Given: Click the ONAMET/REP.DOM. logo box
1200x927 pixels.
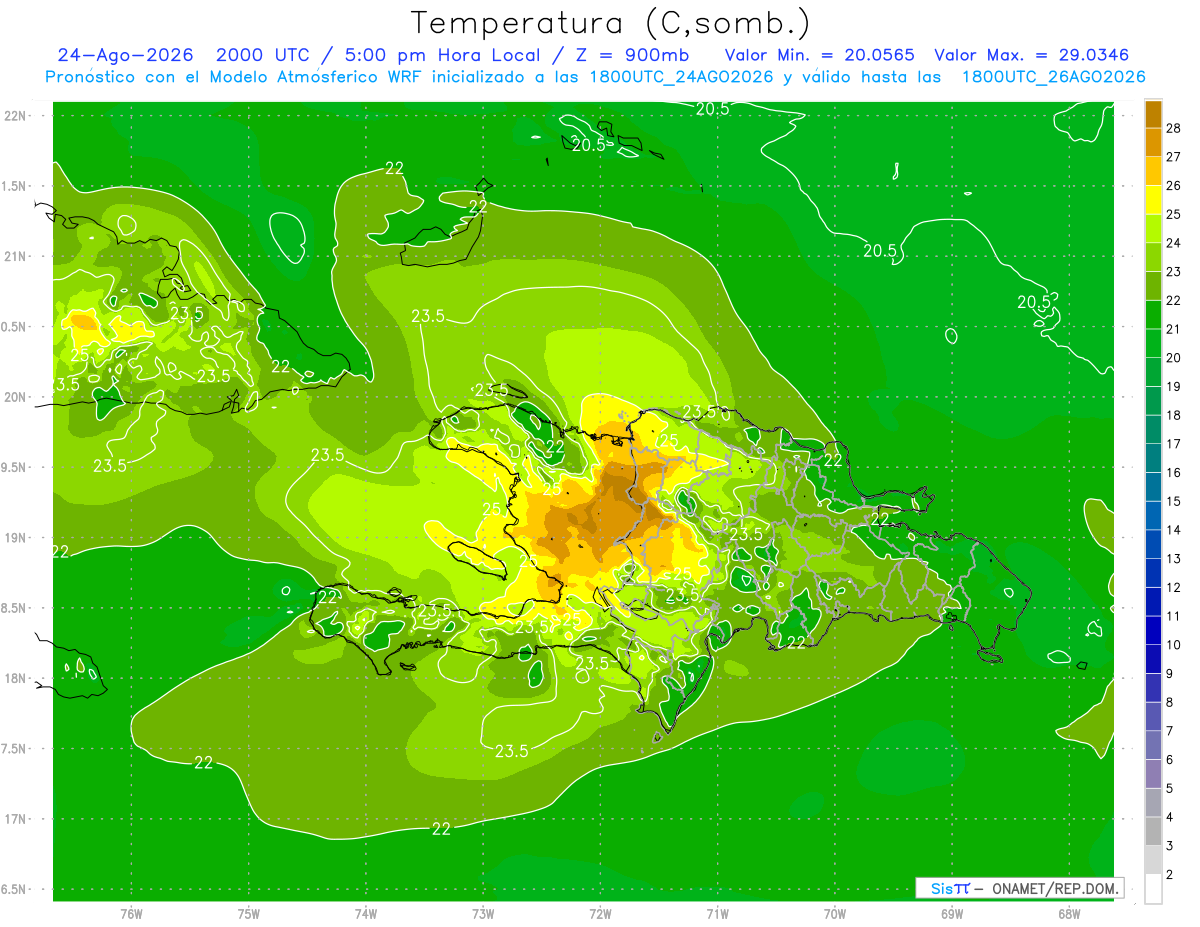Looking at the screenshot, I should coord(1019,888).
